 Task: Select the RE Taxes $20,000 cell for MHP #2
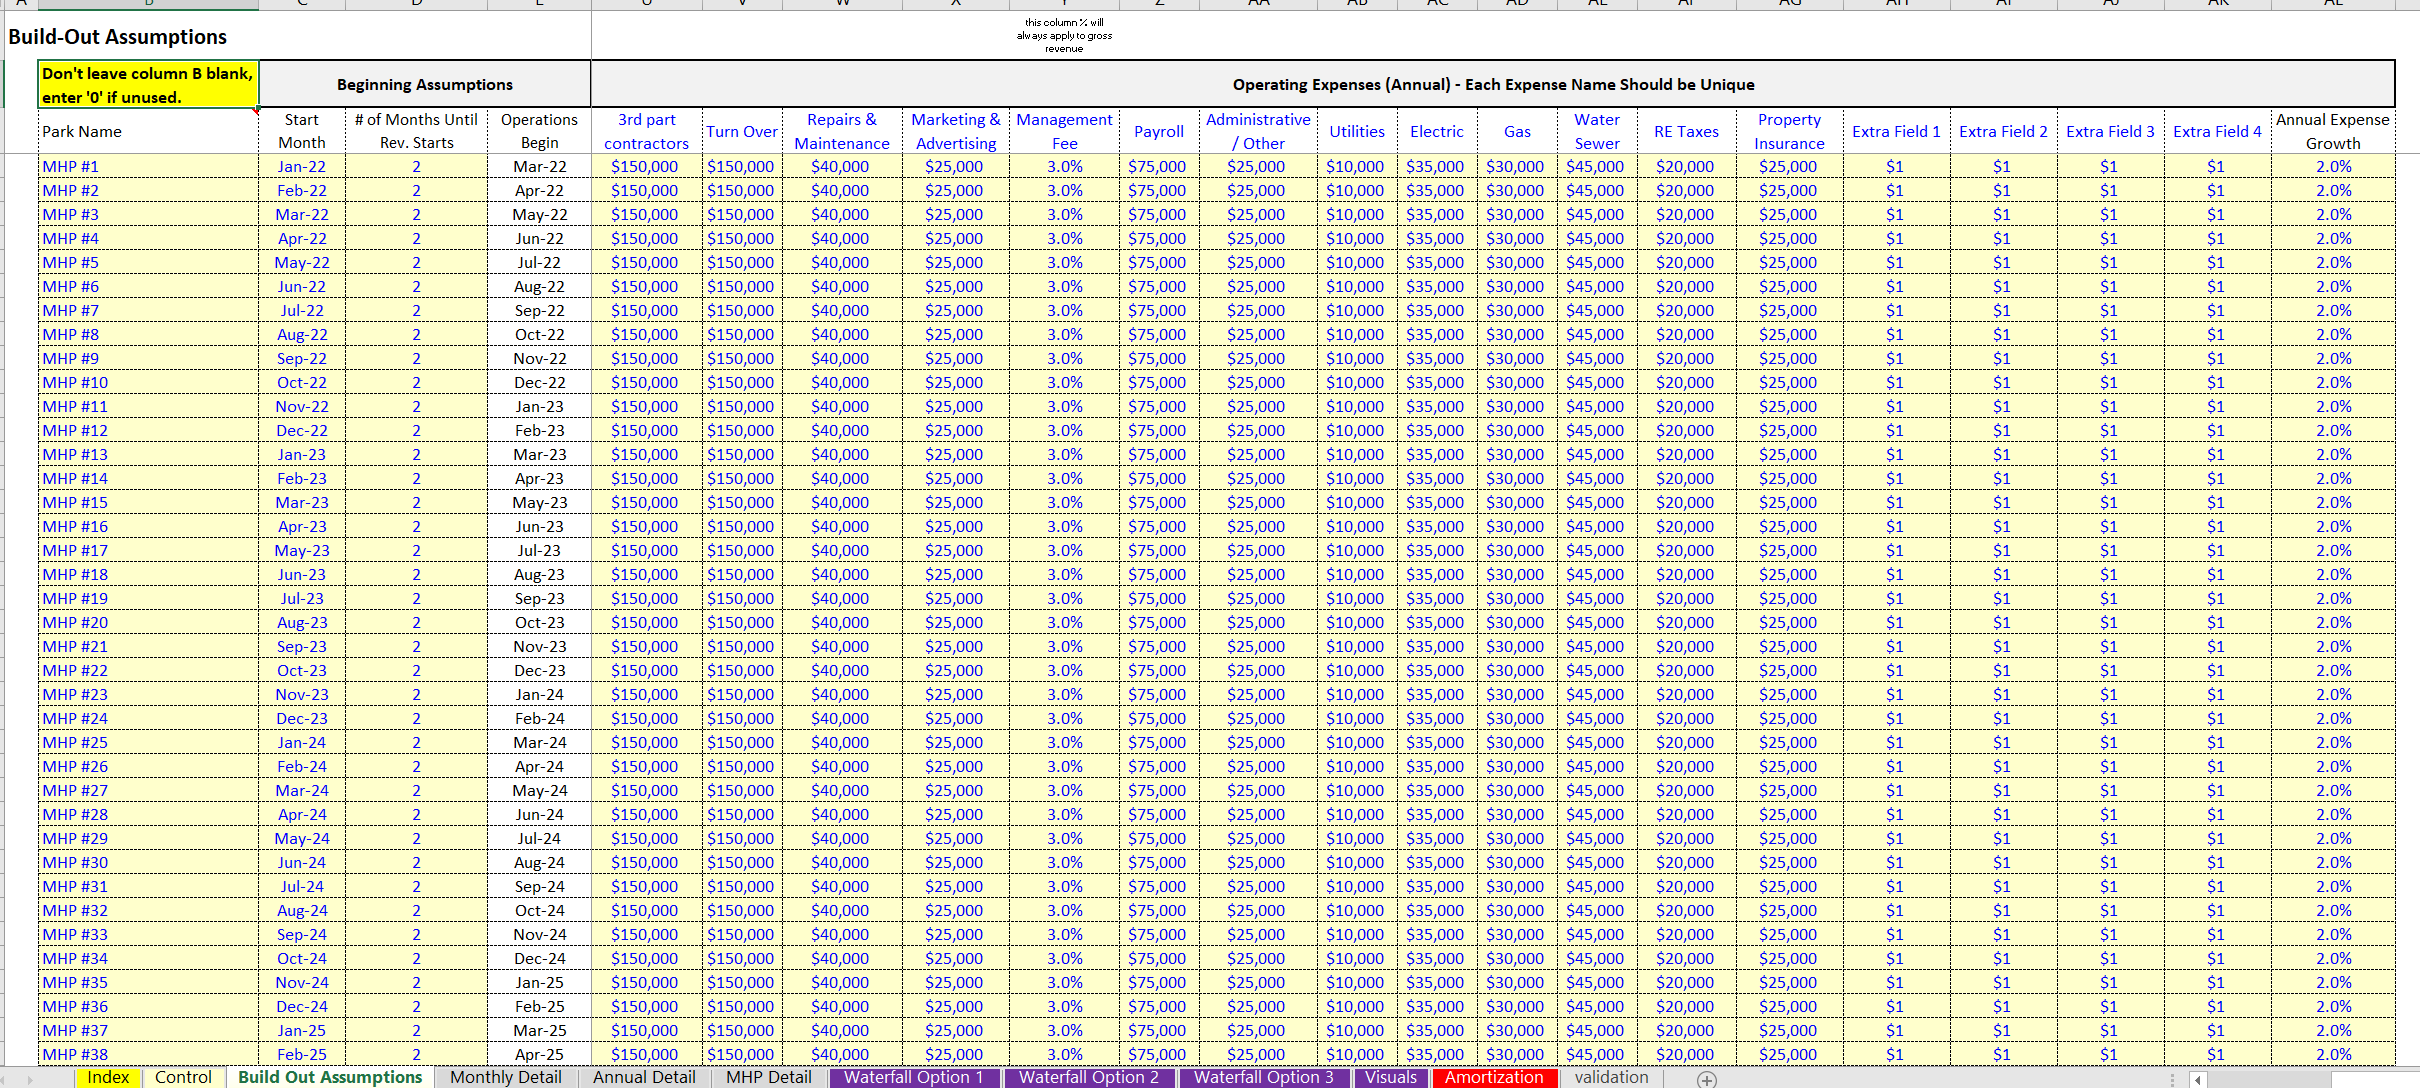tap(1686, 191)
